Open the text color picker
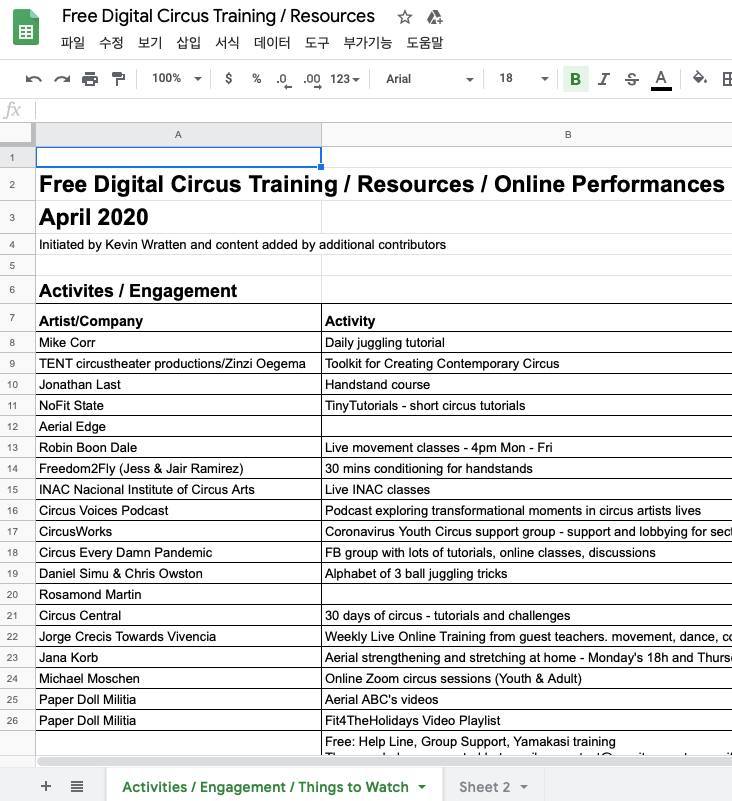This screenshot has width=732, height=801. point(661,80)
